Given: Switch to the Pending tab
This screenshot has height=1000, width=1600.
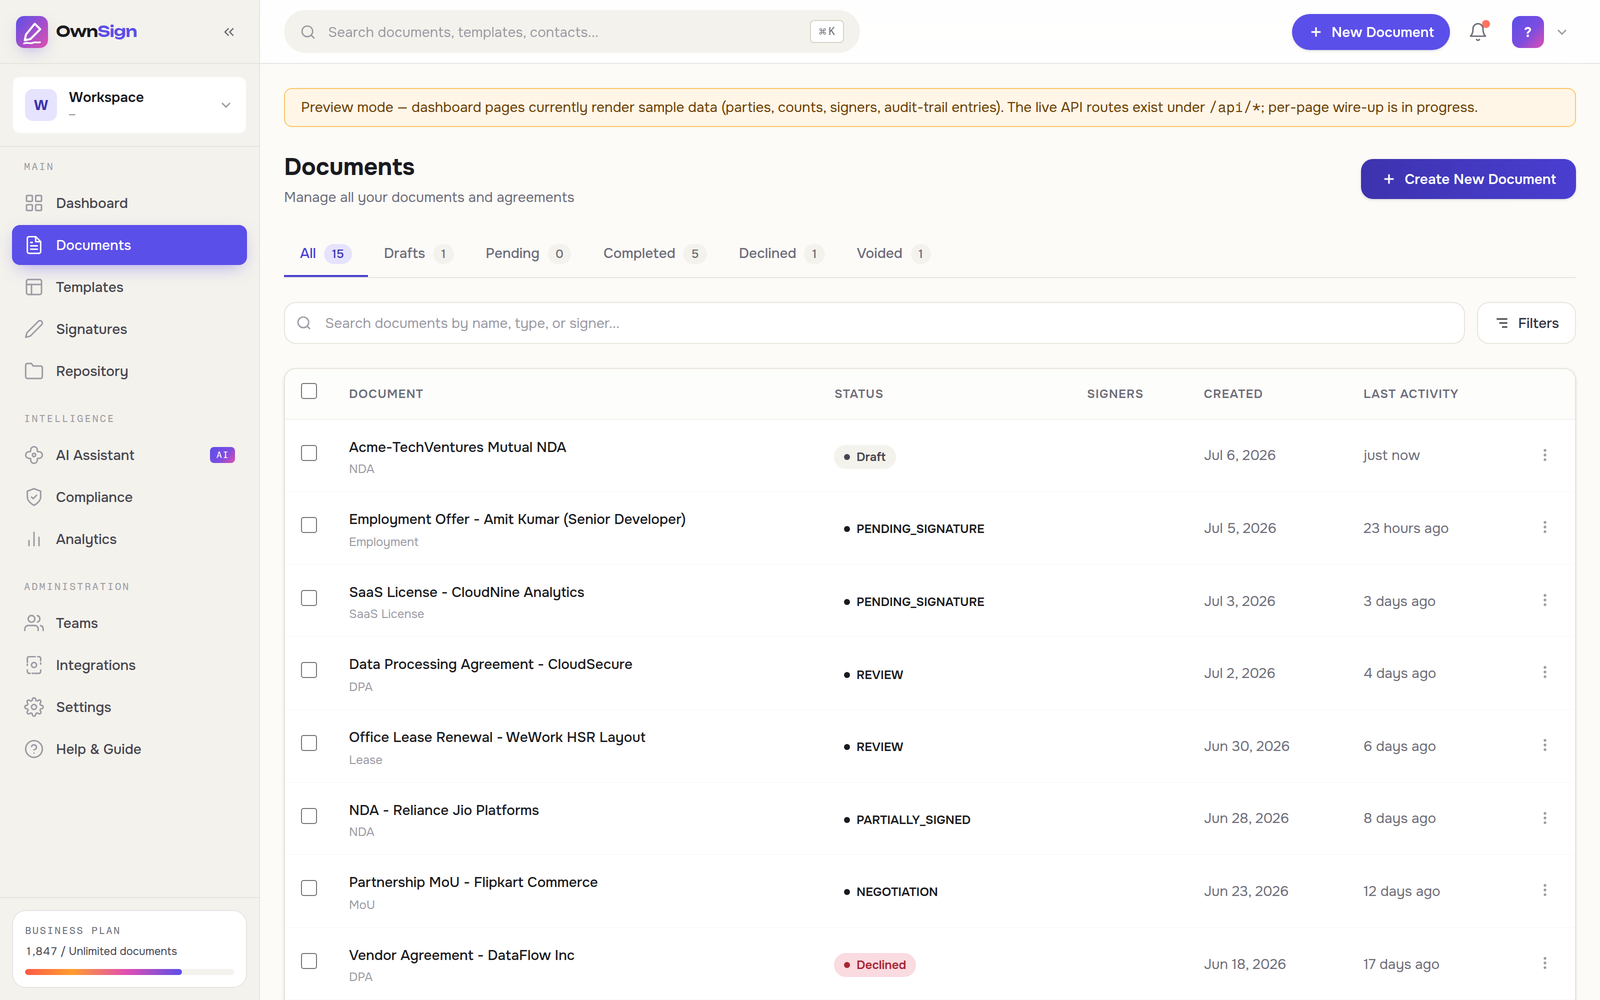Looking at the screenshot, I should [527, 254].
